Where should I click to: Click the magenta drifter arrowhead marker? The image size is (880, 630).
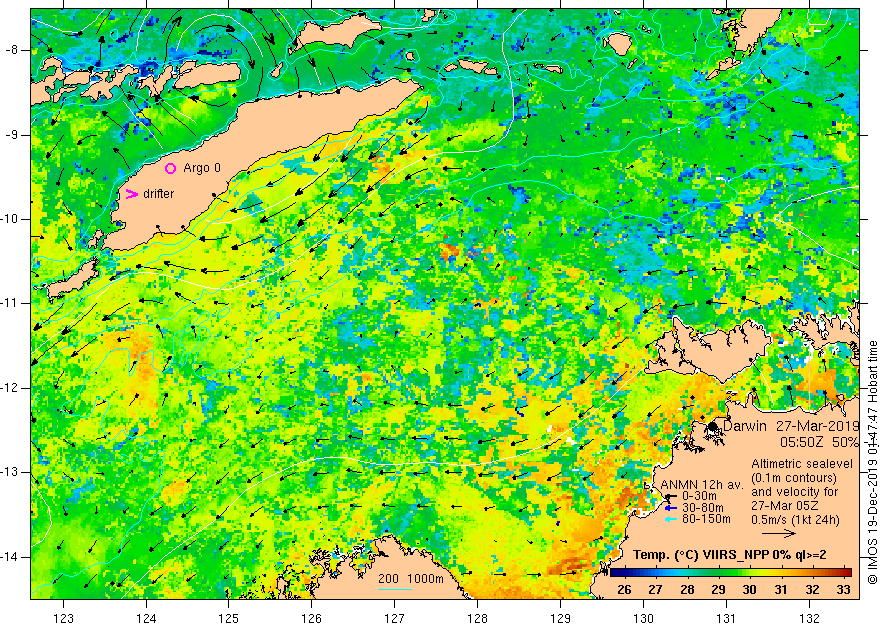pyautogui.click(x=131, y=194)
